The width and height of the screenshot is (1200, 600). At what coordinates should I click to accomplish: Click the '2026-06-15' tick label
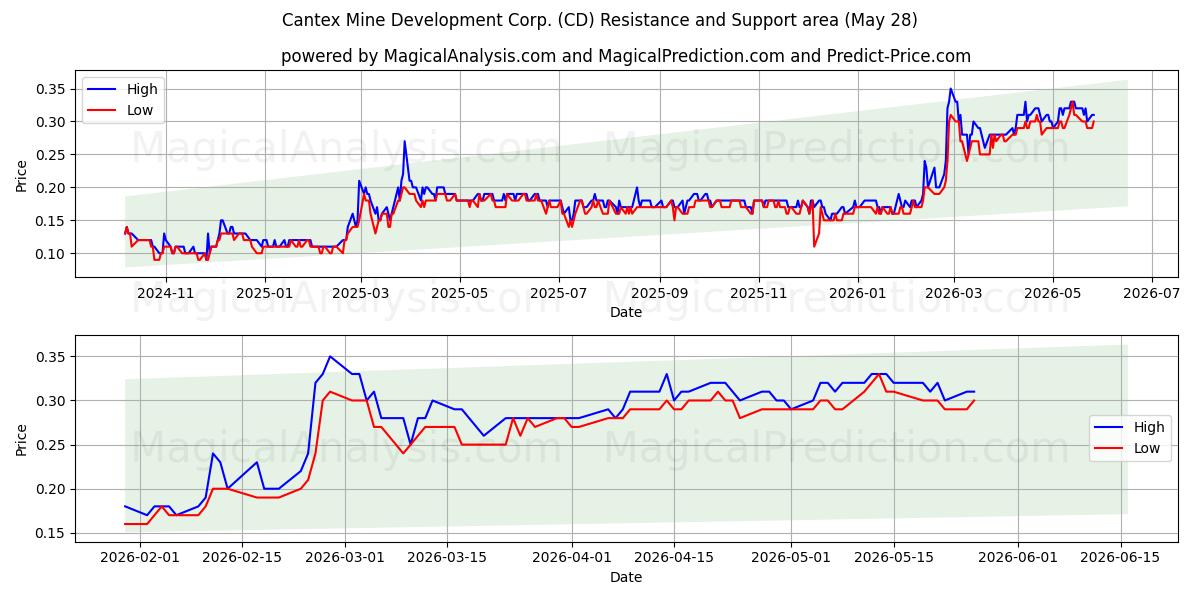pyautogui.click(x=1120, y=558)
